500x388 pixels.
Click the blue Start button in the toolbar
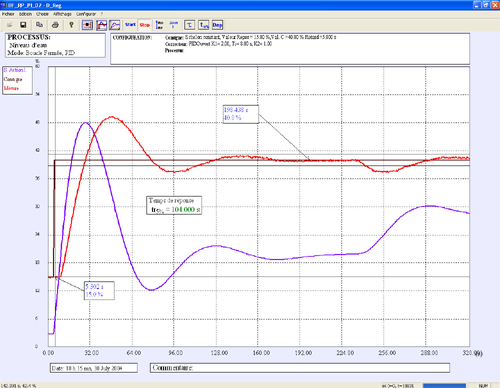tap(130, 25)
